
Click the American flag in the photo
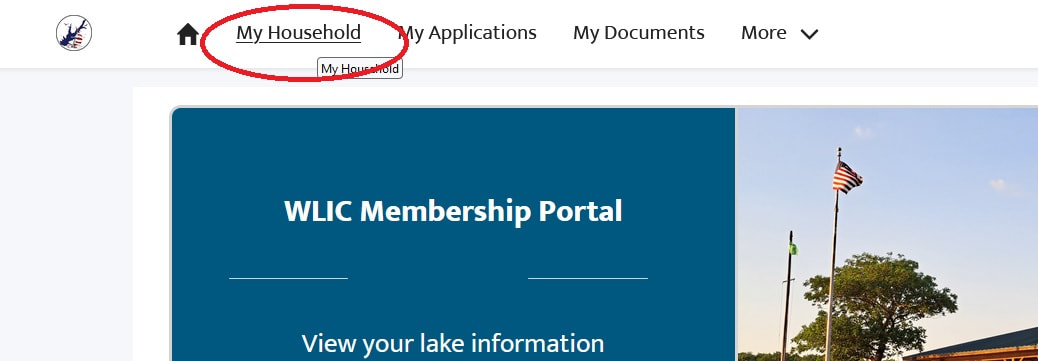point(847,177)
